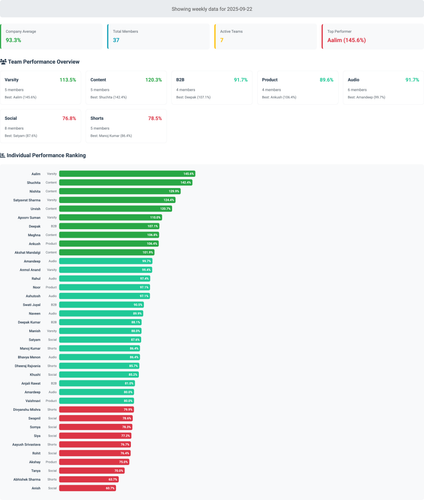This screenshot has width=424, height=500.
Task: Click Rahul's 97.4% Audio bar
Action: (x=105, y=278)
